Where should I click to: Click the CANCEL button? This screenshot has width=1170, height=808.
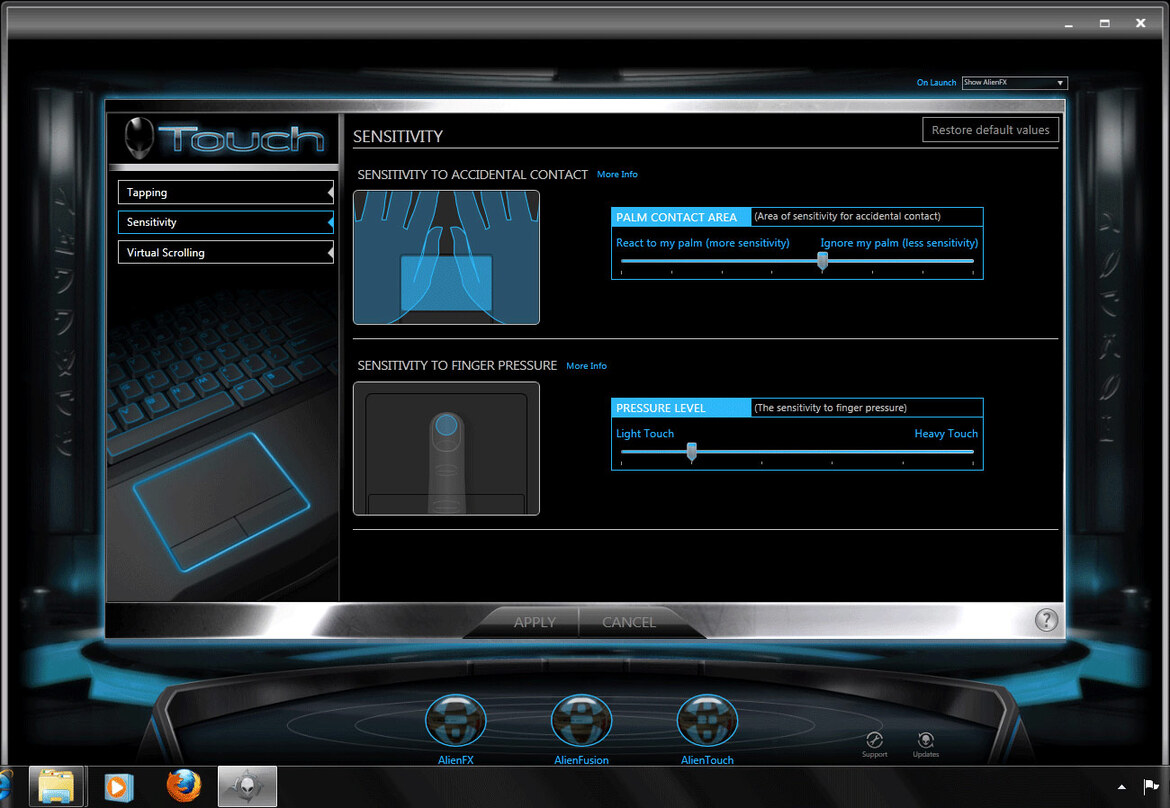[x=629, y=622]
